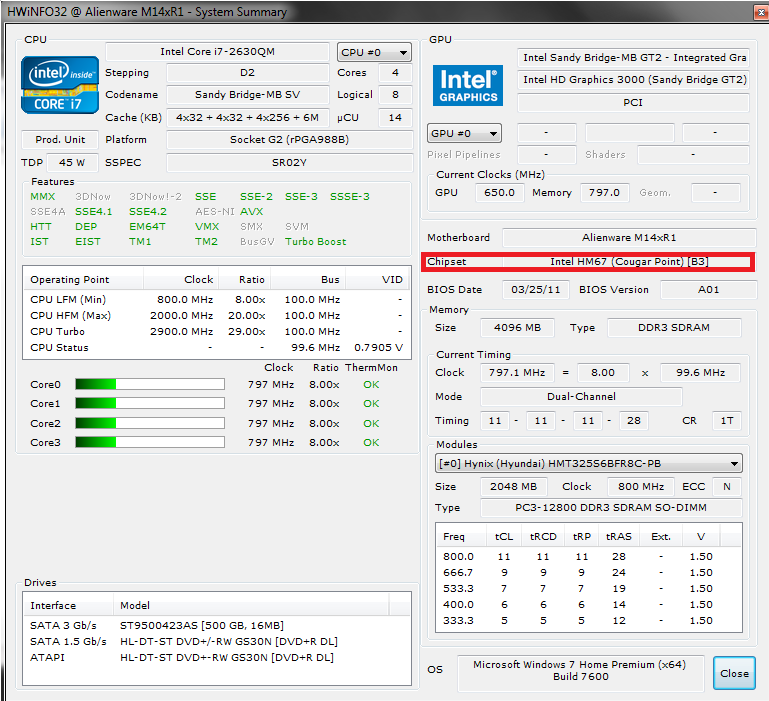Screen dimensions: 769x701
Task: Click the GPU memory clock value 797.0
Action: tap(605, 193)
